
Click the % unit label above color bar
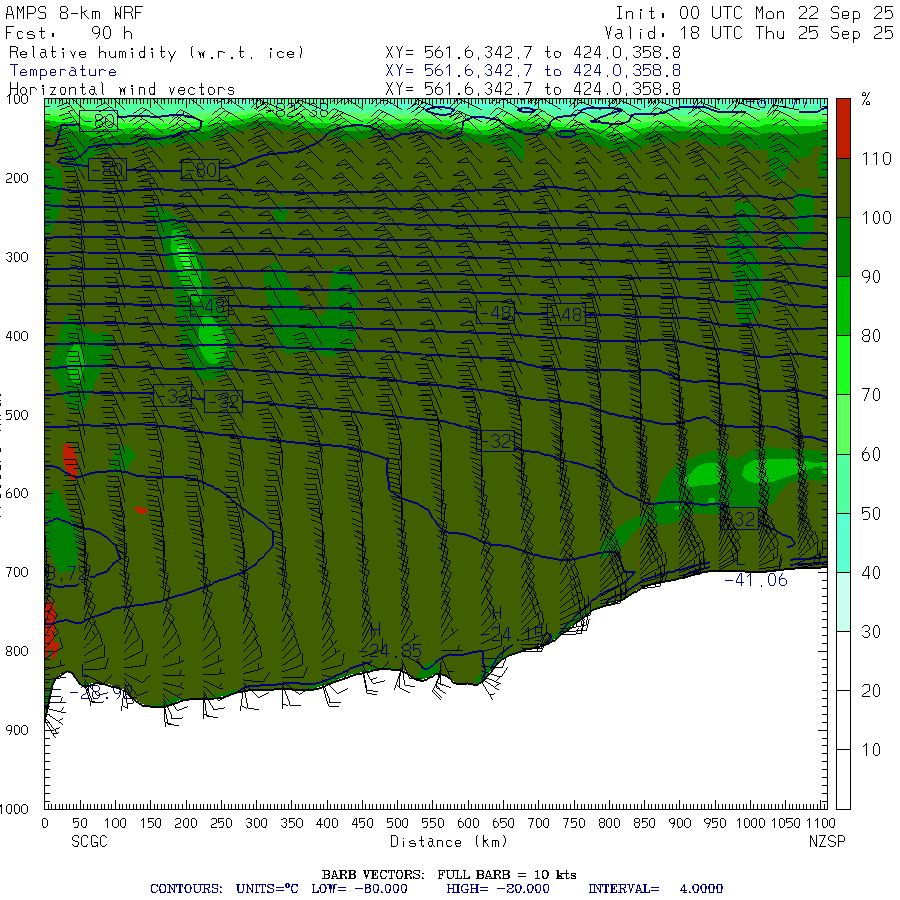[866, 100]
